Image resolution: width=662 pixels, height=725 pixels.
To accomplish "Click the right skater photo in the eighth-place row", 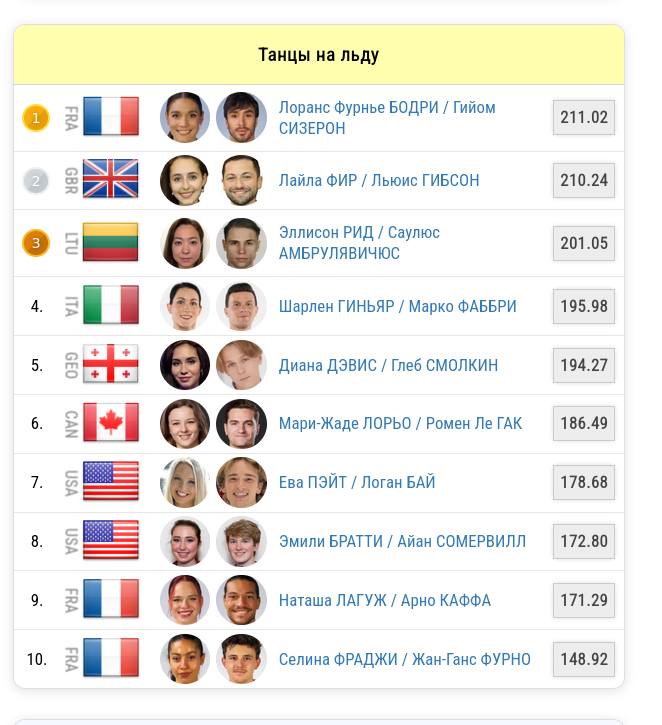I will click(x=241, y=541).
